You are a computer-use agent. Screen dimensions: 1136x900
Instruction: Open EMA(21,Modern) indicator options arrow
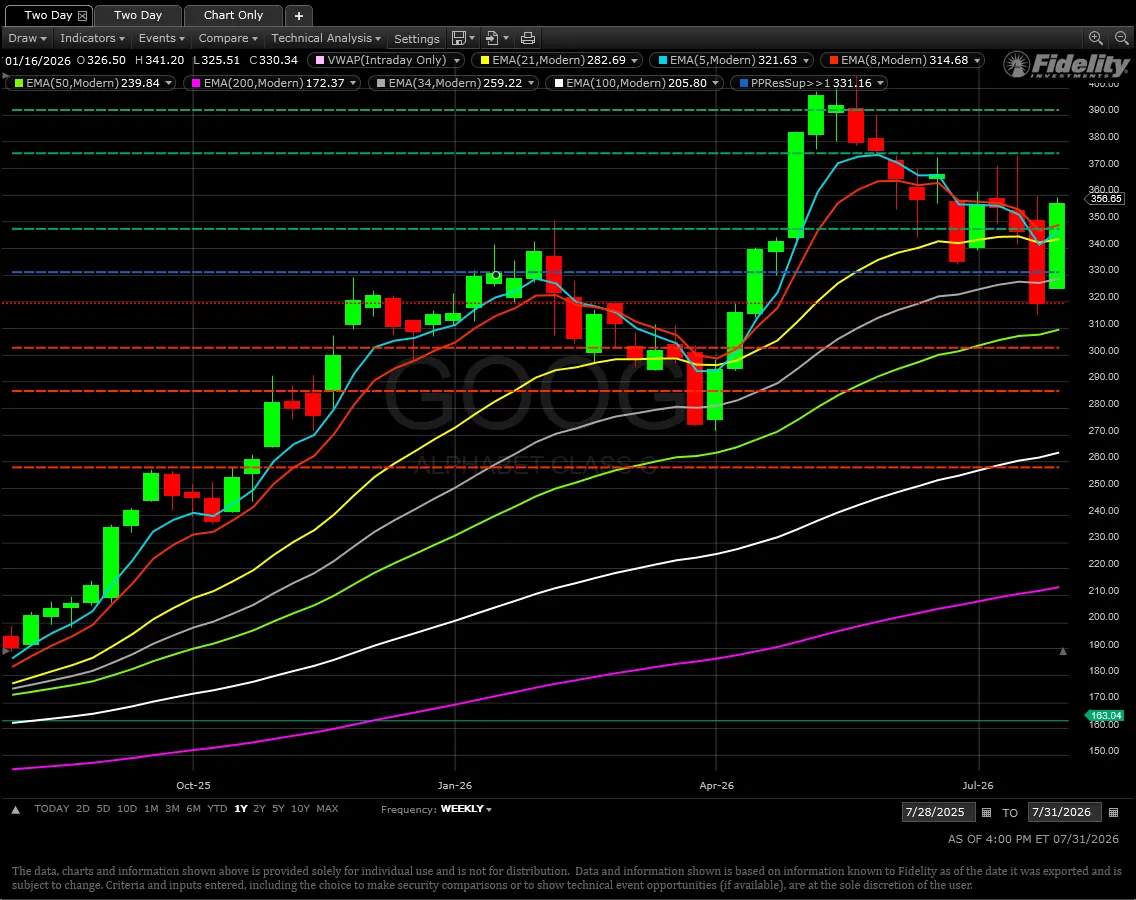click(x=635, y=61)
